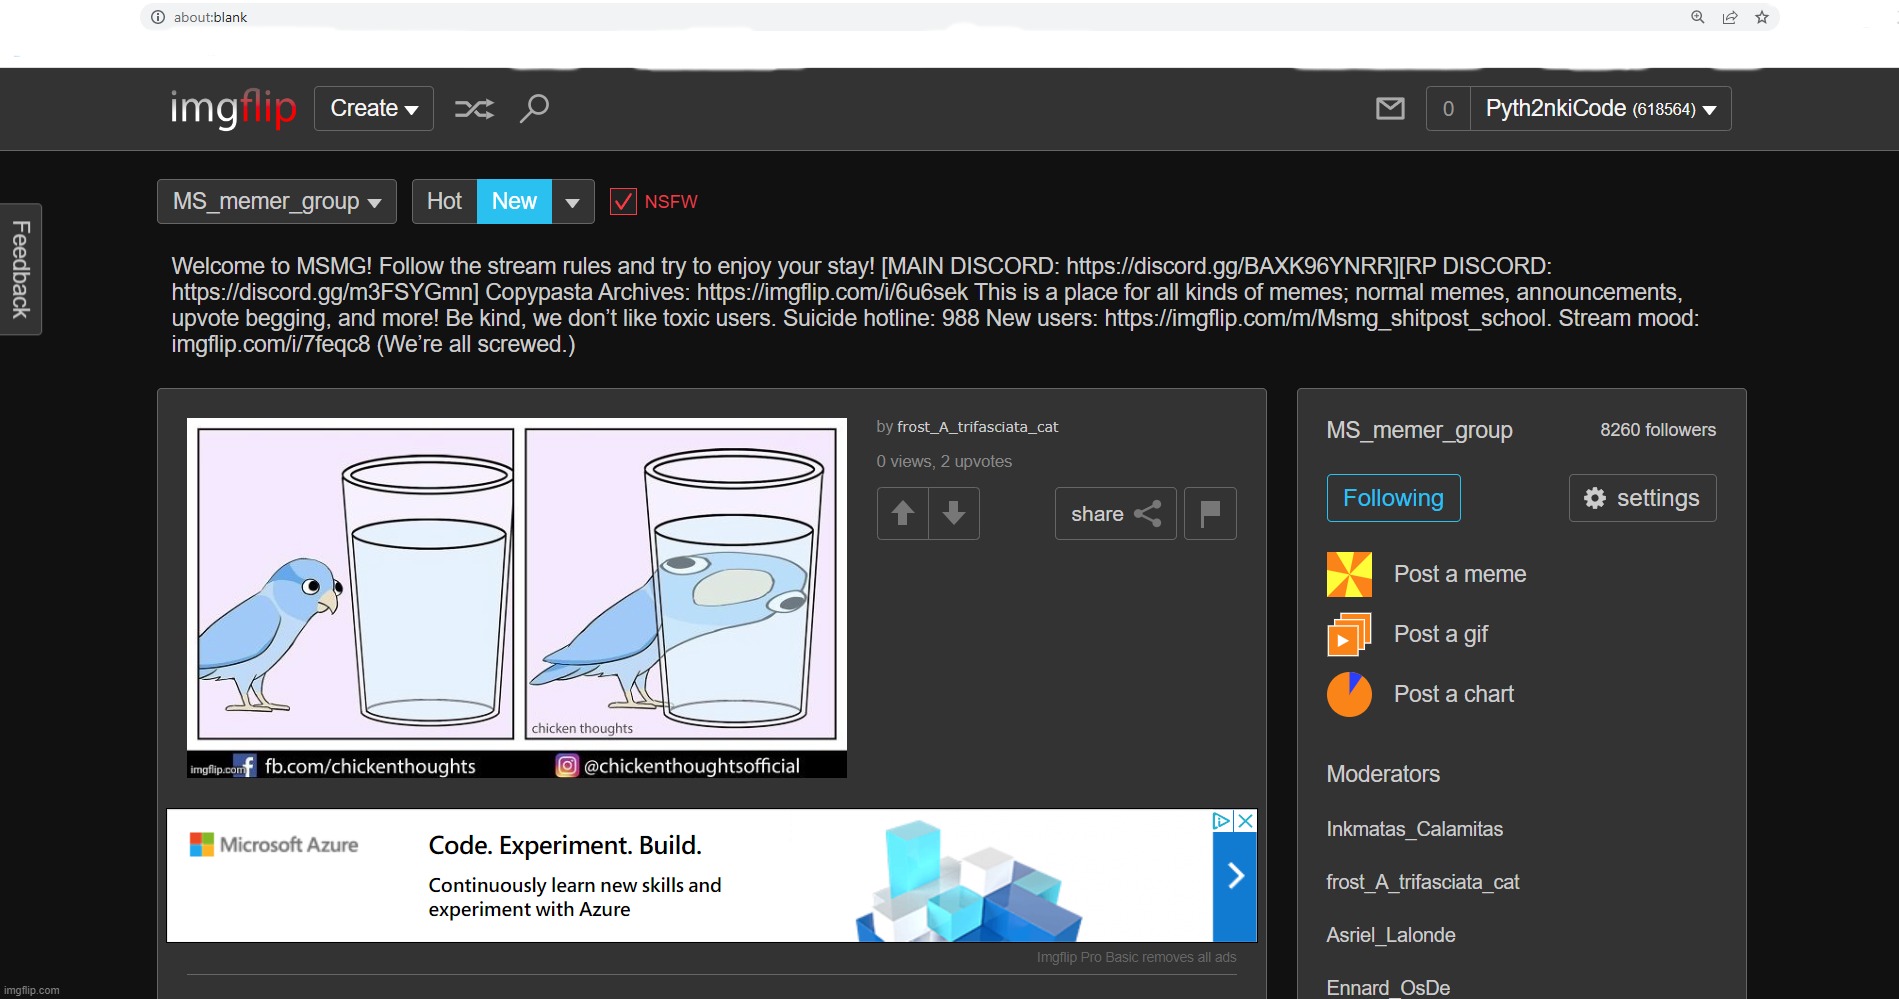
Task: Open the chicken thoughts meme image
Action: pos(517,597)
